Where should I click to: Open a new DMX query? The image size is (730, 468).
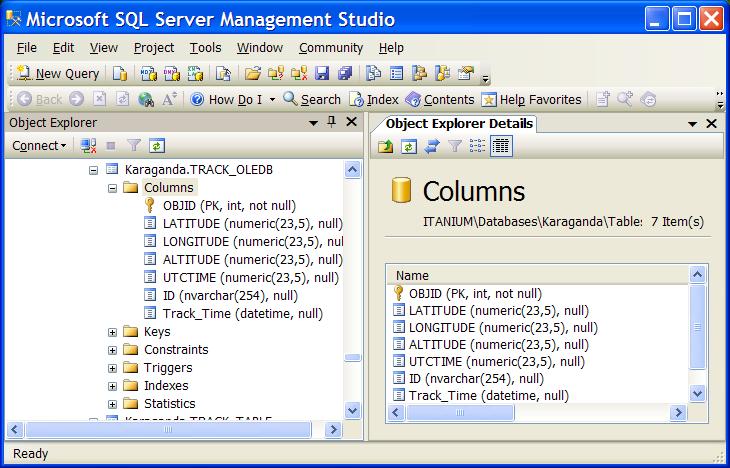[172, 74]
